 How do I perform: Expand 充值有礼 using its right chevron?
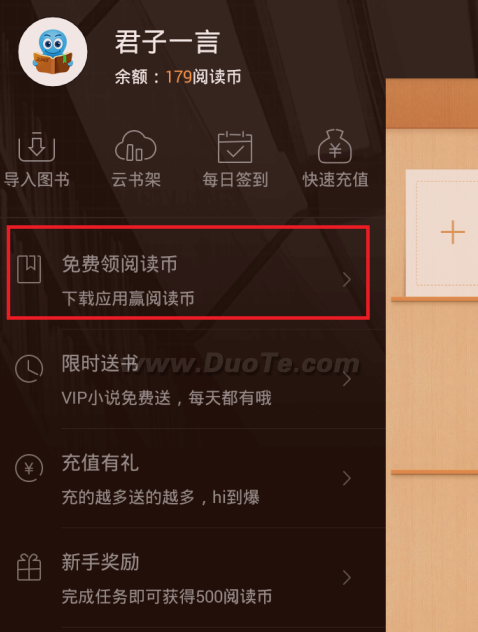tap(347, 478)
